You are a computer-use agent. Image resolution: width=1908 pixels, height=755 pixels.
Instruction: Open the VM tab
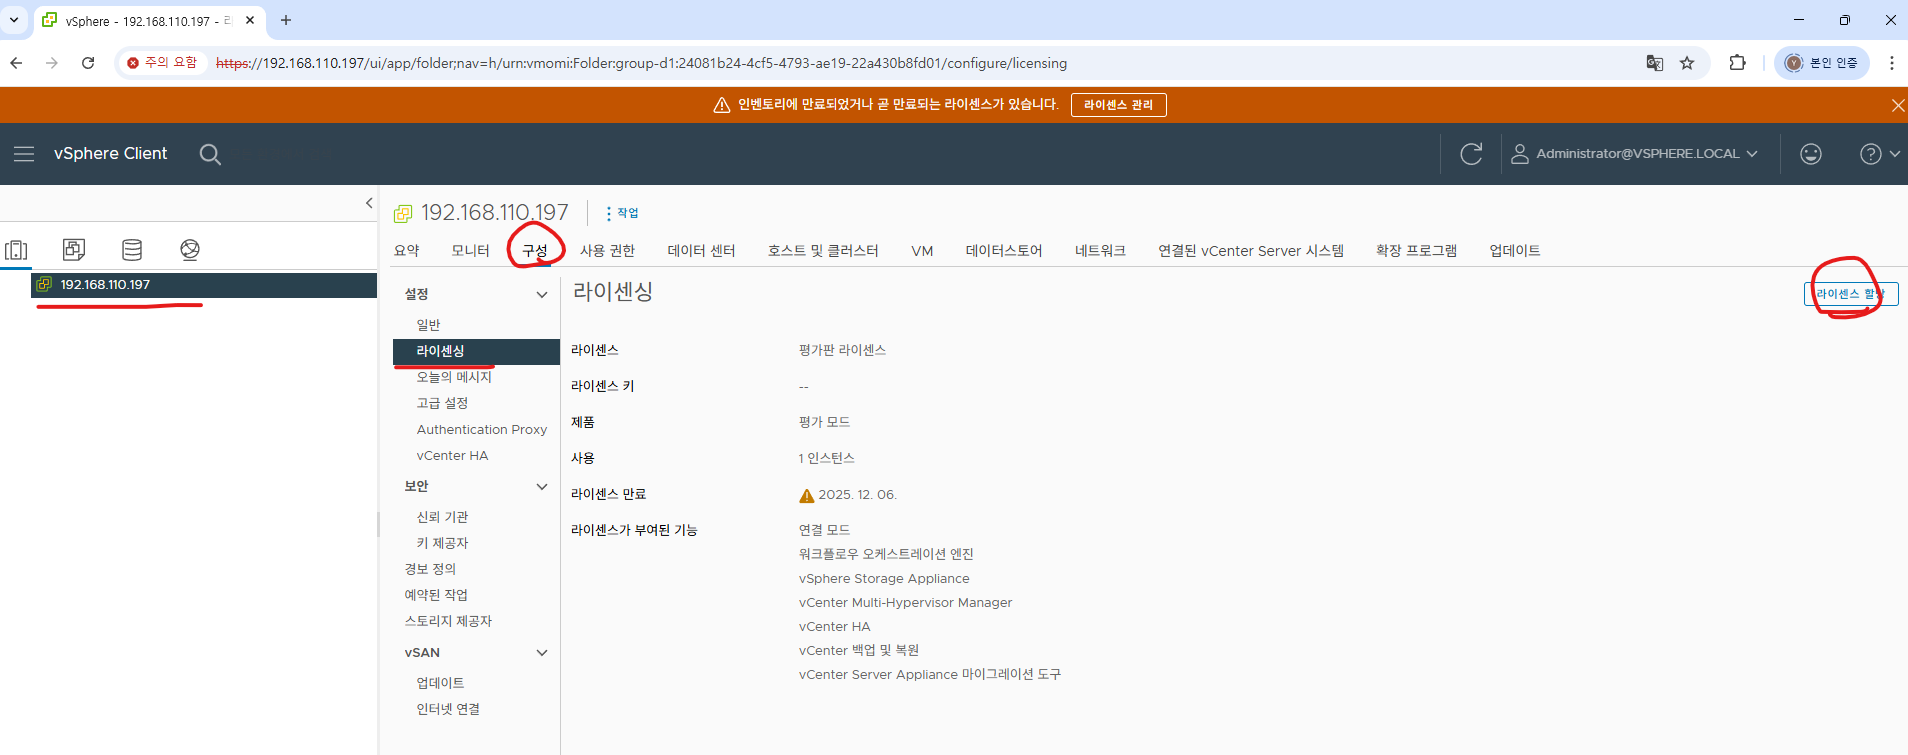(x=922, y=251)
